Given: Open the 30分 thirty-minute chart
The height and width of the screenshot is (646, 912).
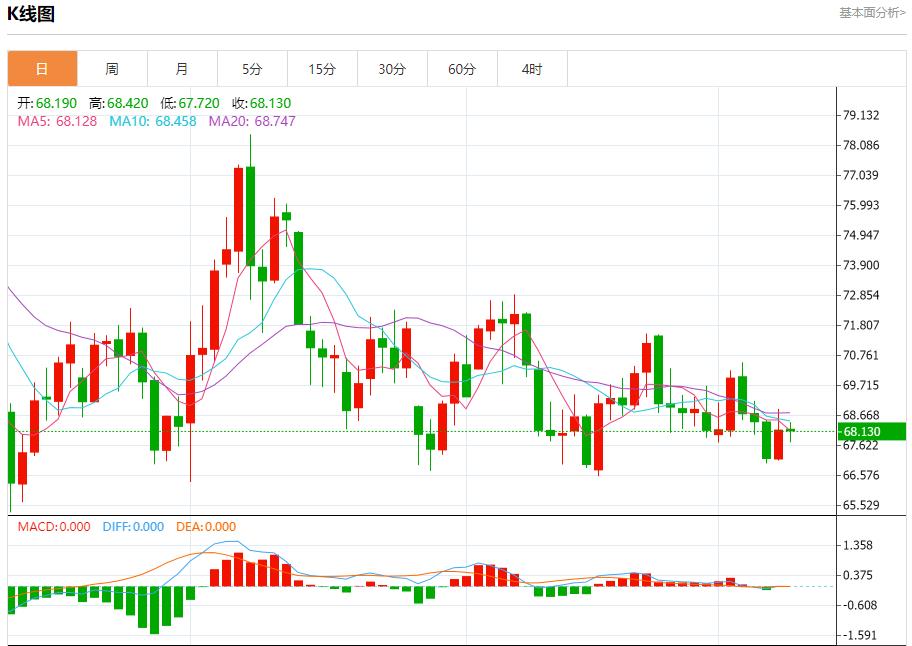Looking at the screenshot, I should (x=392, y=68).
